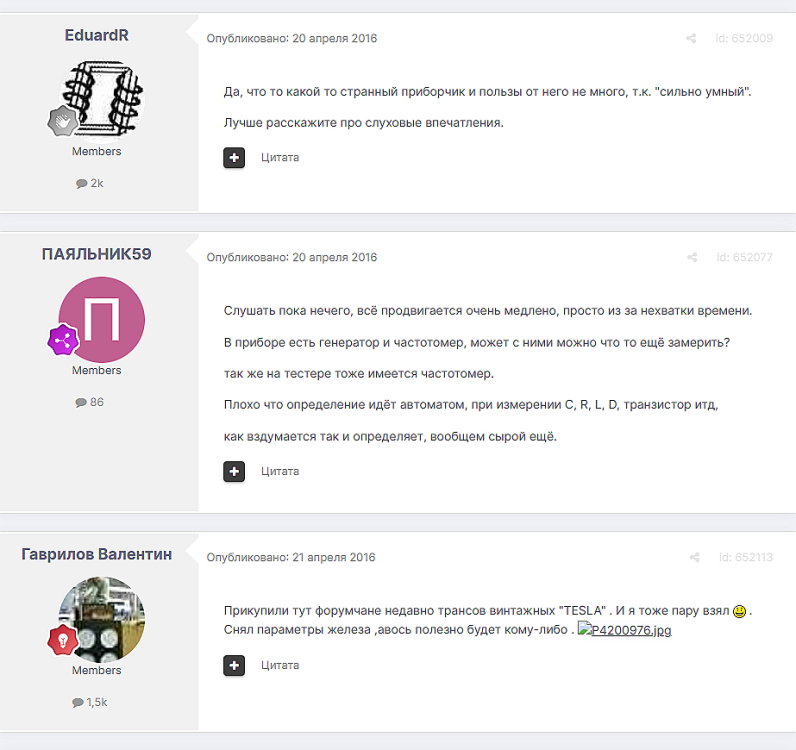Open Гаврилов Валентин's avatar photo
The width and height of the screenshot is (796, 750).
[x=102, y=619]
